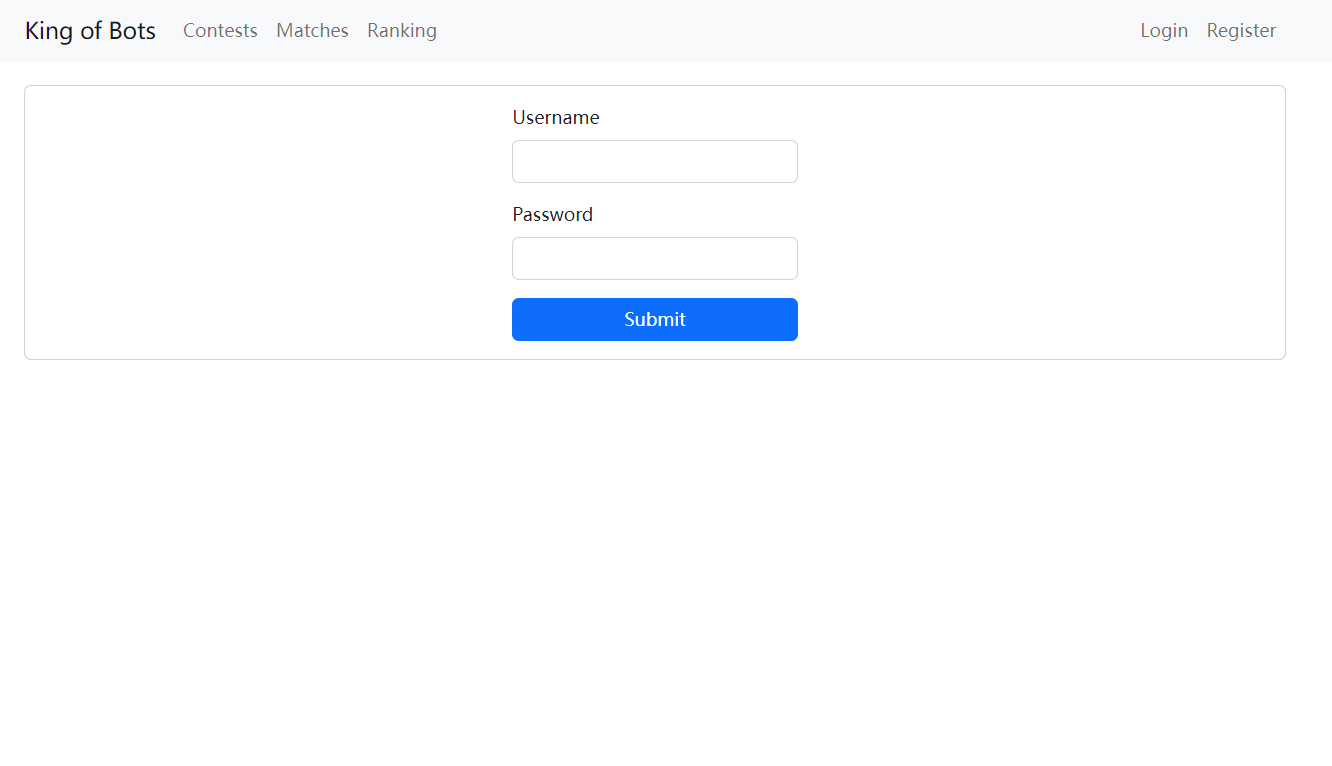Image resolution: width=1332 pixels, height=766 pixels.
Task: Click the navbar Ranking link
Action: pos(402,30)
